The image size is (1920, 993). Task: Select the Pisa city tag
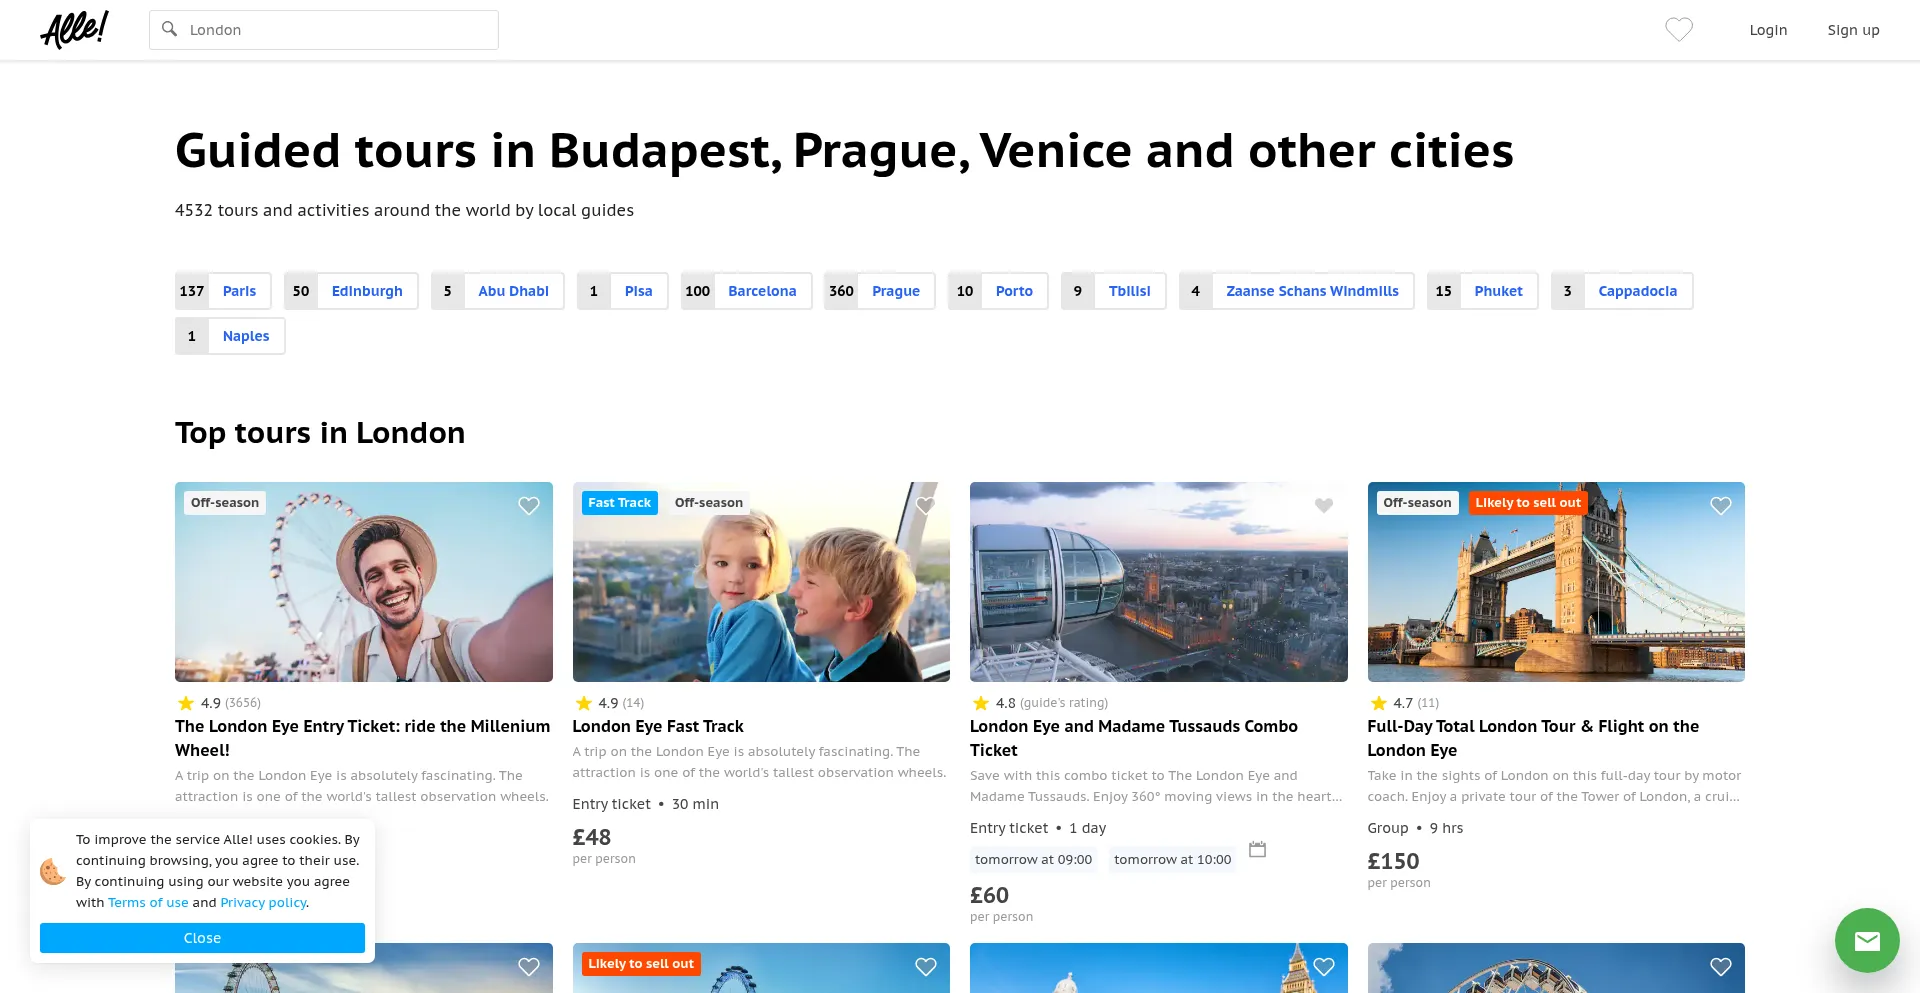[623, 291]
